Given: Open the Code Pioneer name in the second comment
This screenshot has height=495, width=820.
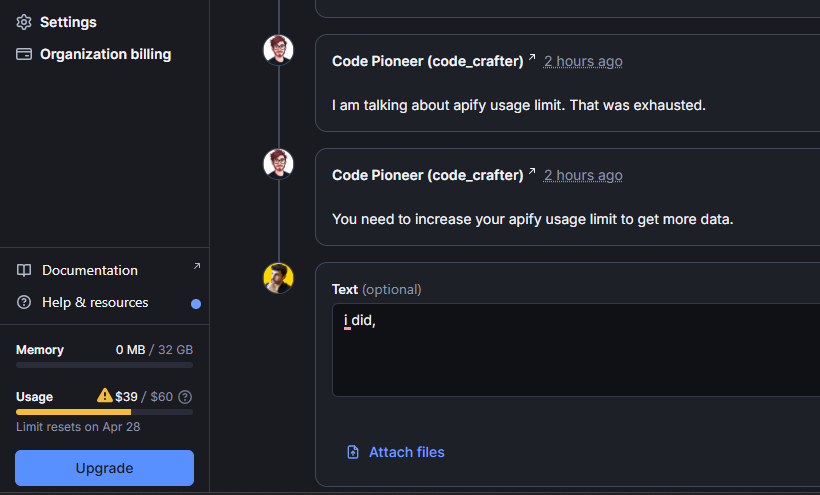Looking at the screenshot, I should (x=428, y=175).
